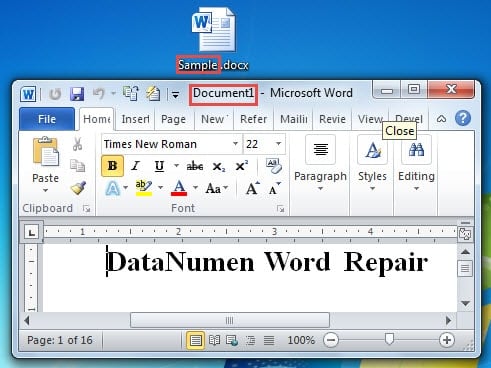Click the zoom slider handle
Viewport: 491px width, 368px height.
click(389, 339)
